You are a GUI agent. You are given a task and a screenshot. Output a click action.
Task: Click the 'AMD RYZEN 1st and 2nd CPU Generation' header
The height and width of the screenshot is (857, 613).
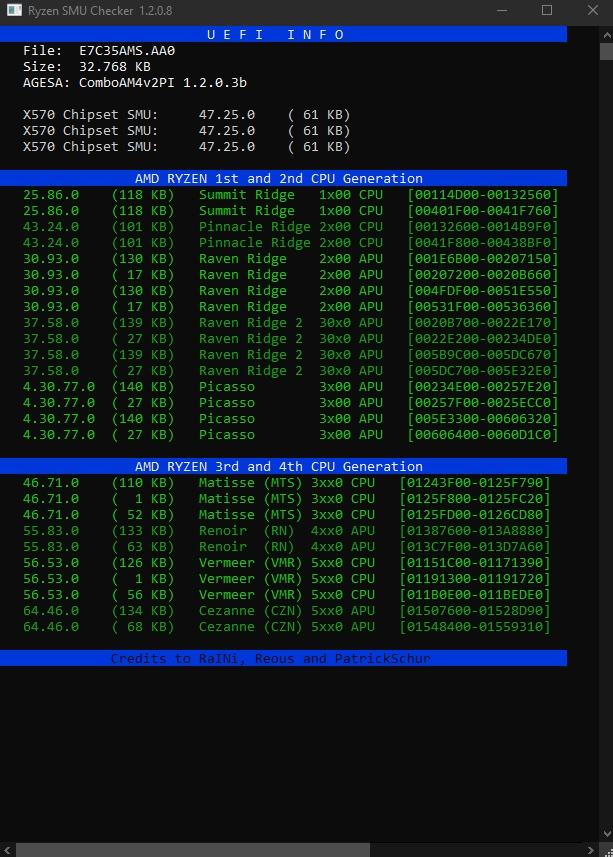[279, 179]
